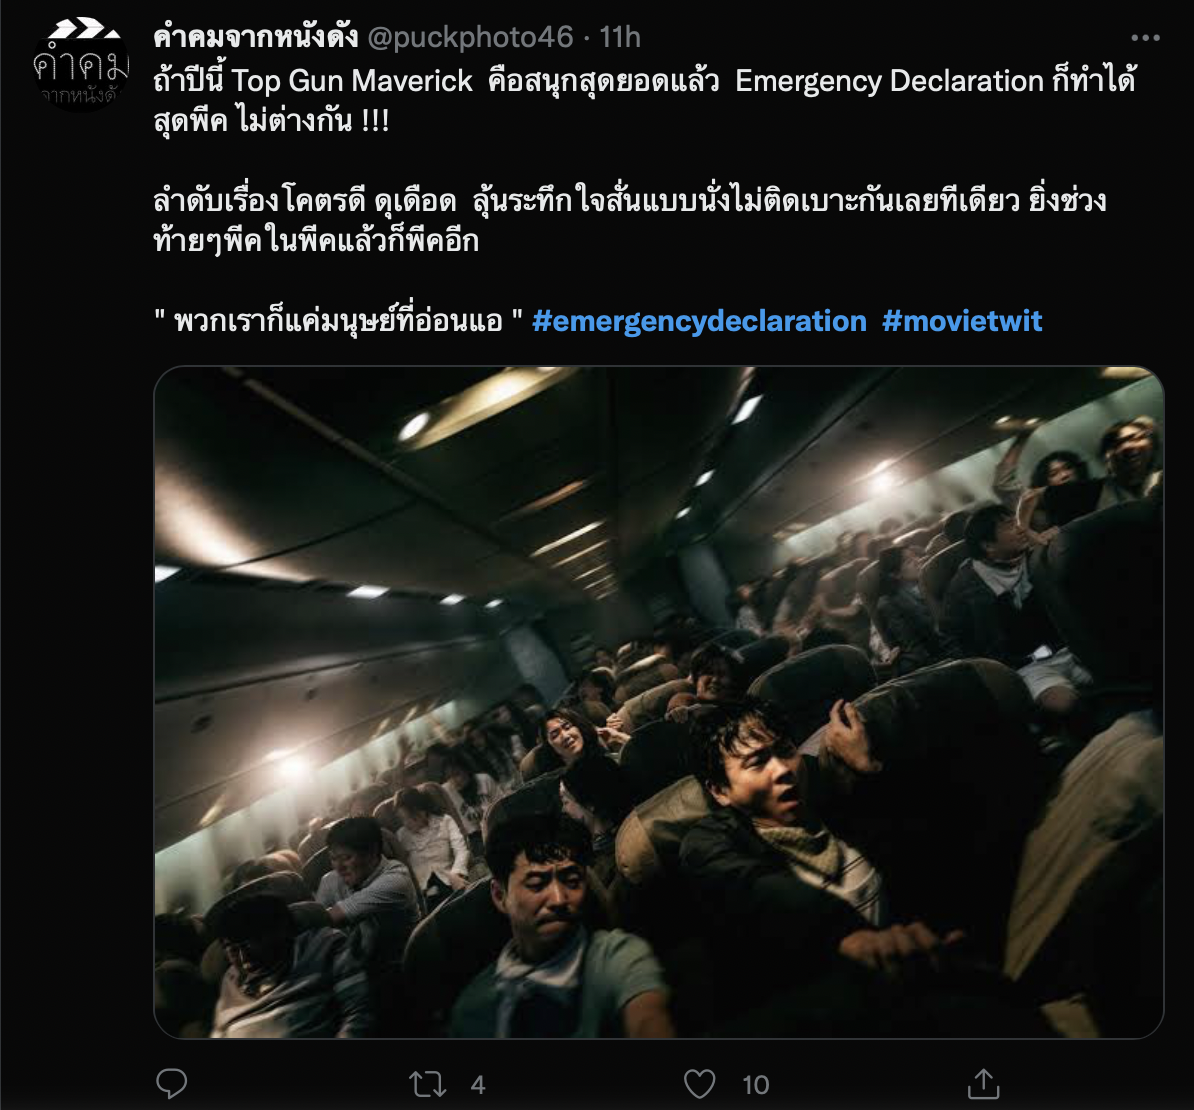This screenshot has height=1110, width=1194.
Task: Click the reply speech bubble icon
Action: click(x=171, y=1083)
